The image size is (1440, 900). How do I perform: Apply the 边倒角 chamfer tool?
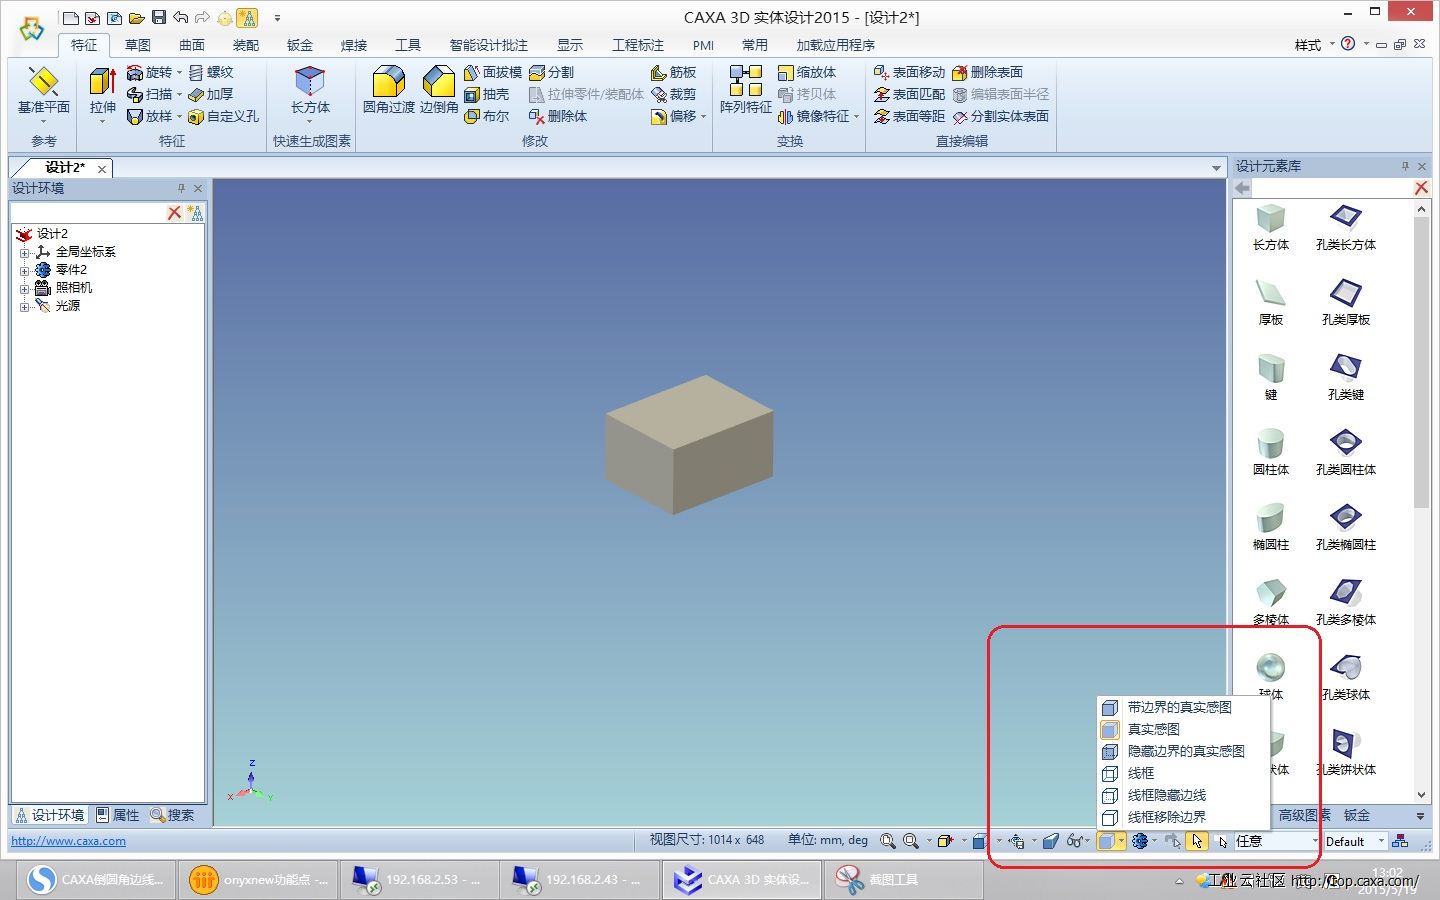click(x=438, y=91)
